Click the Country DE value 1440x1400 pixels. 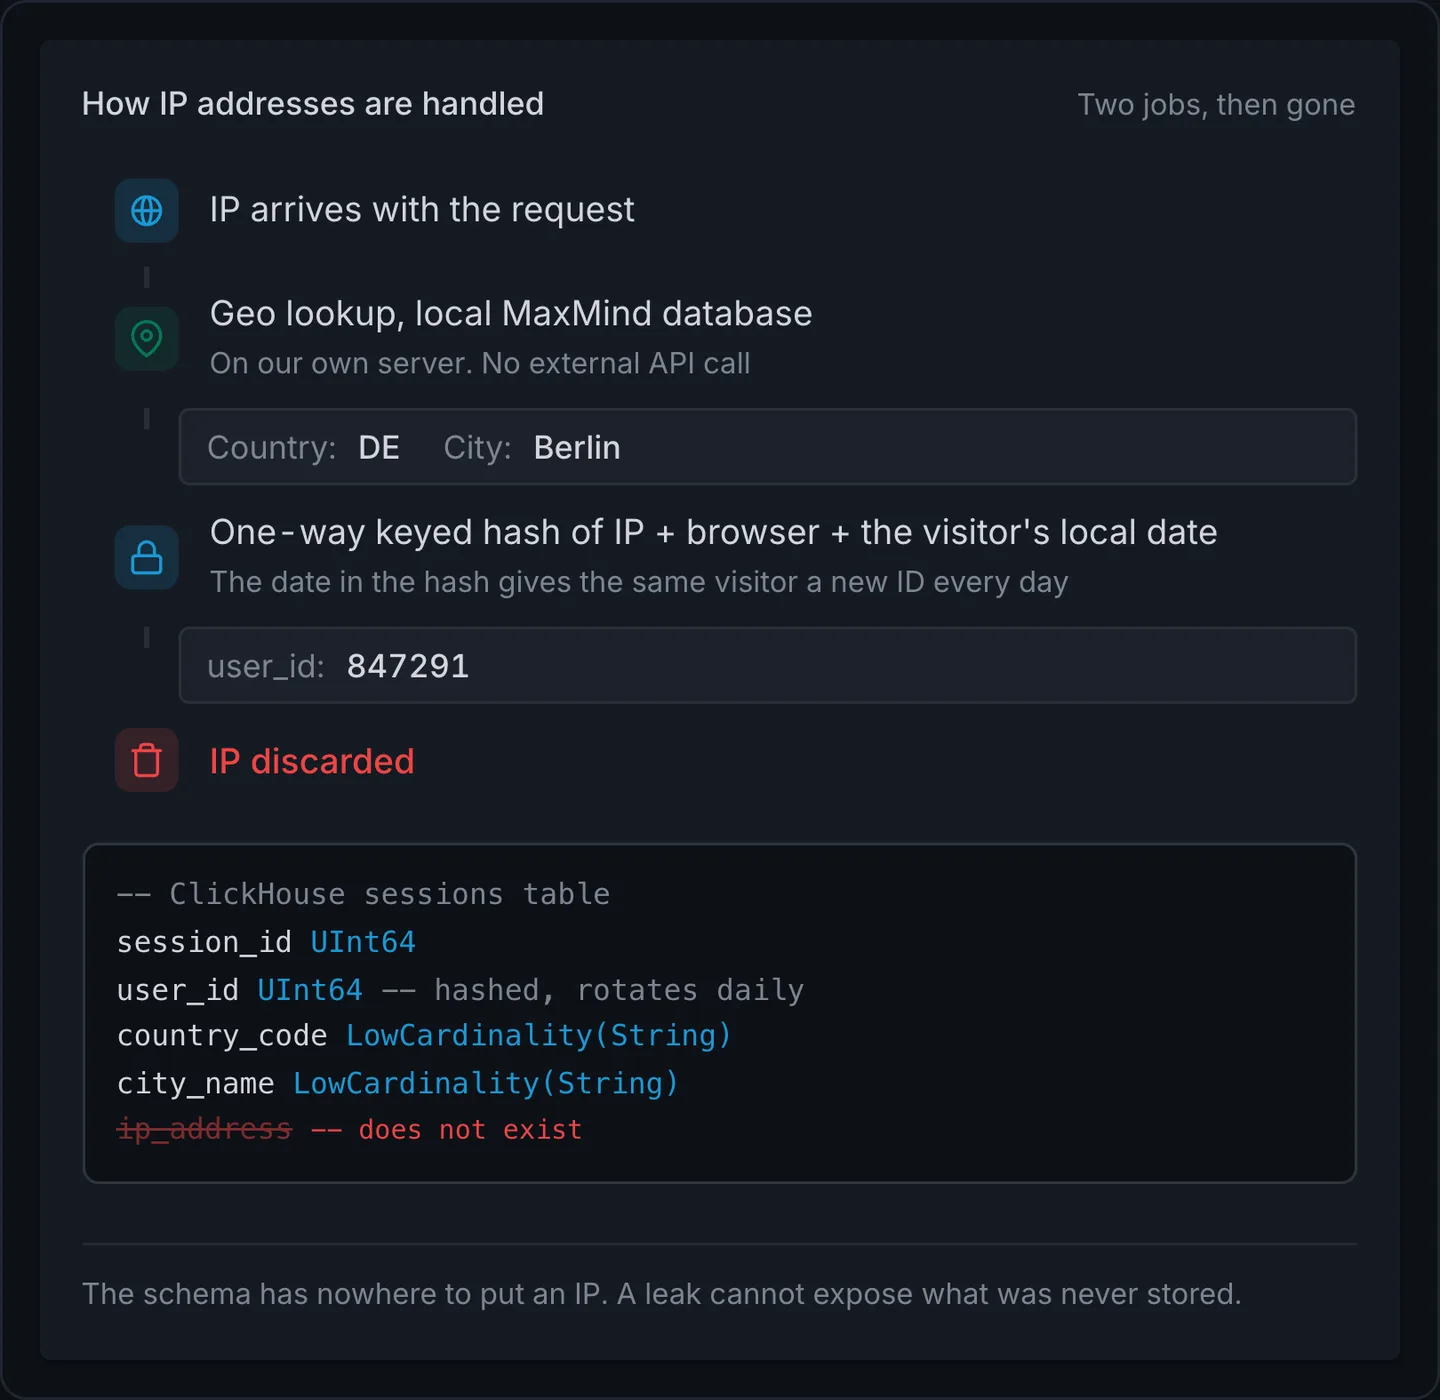(379, 447)
